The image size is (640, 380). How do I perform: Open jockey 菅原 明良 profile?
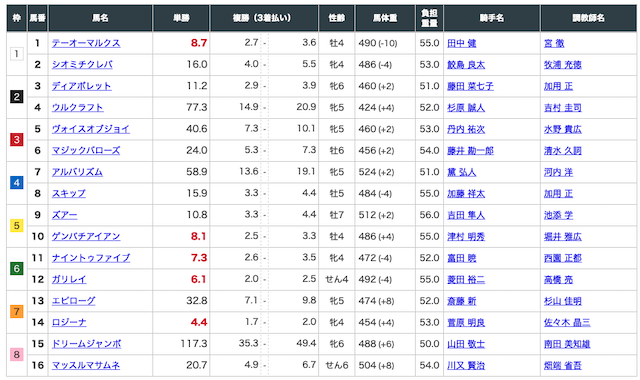(466, 323)
